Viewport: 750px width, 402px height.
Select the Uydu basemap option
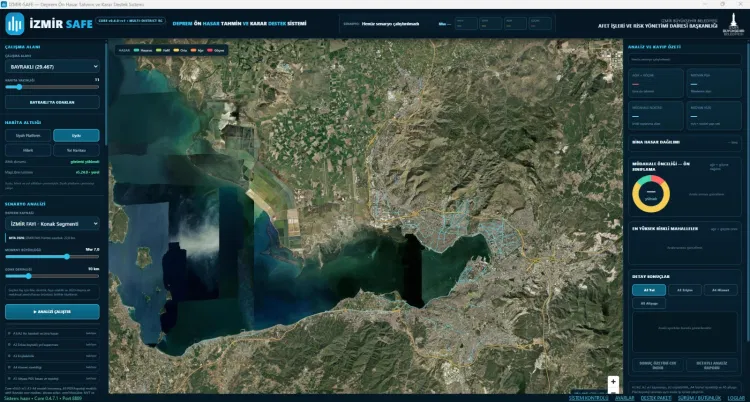(x=77, y=135)
